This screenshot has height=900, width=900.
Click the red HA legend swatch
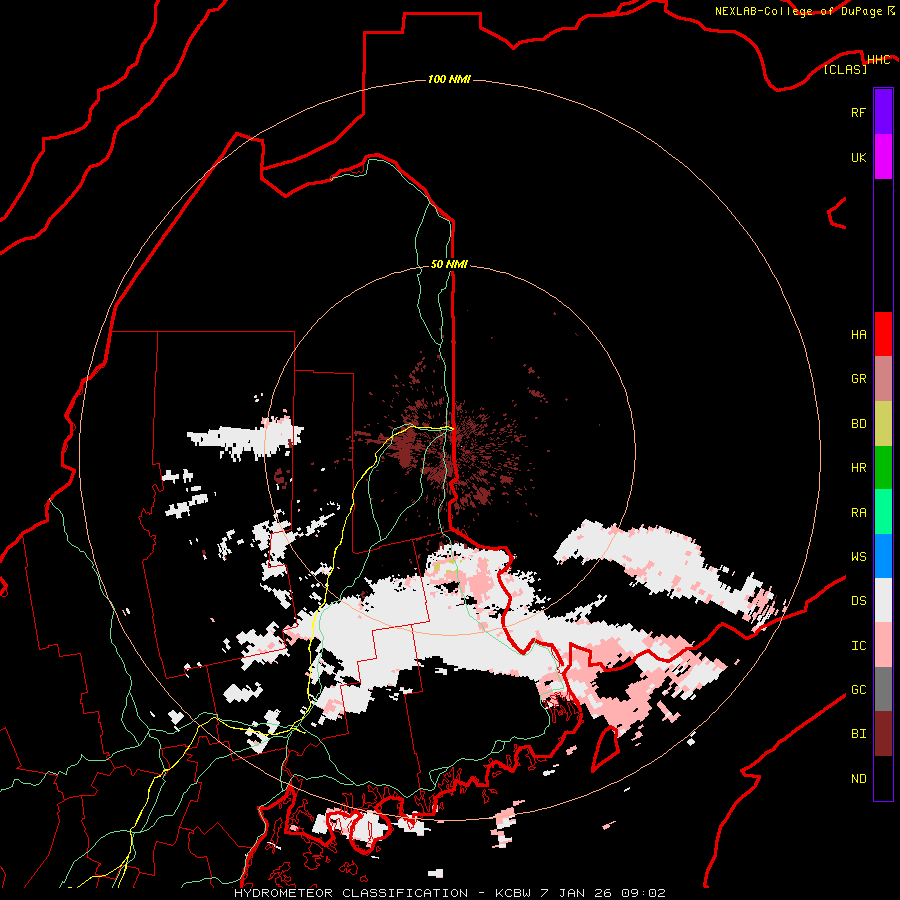tap(883, 334)
